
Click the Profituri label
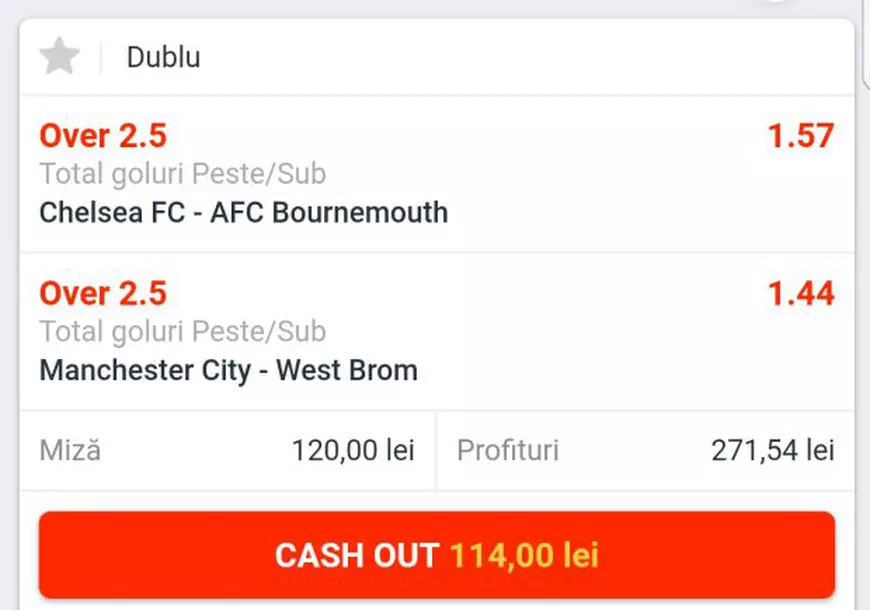tap(508, 450)
